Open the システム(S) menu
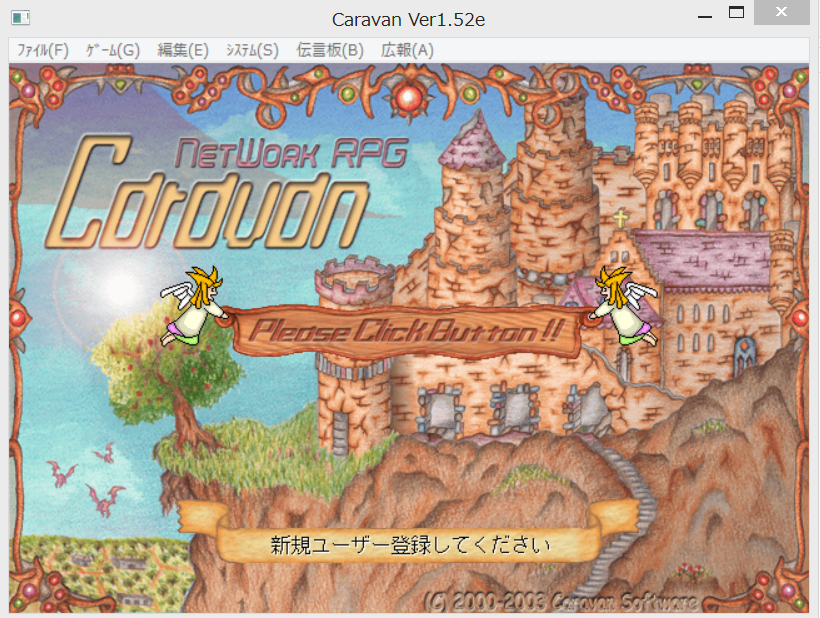This screenshot has height=618, width=820. [x=252, y=50]
